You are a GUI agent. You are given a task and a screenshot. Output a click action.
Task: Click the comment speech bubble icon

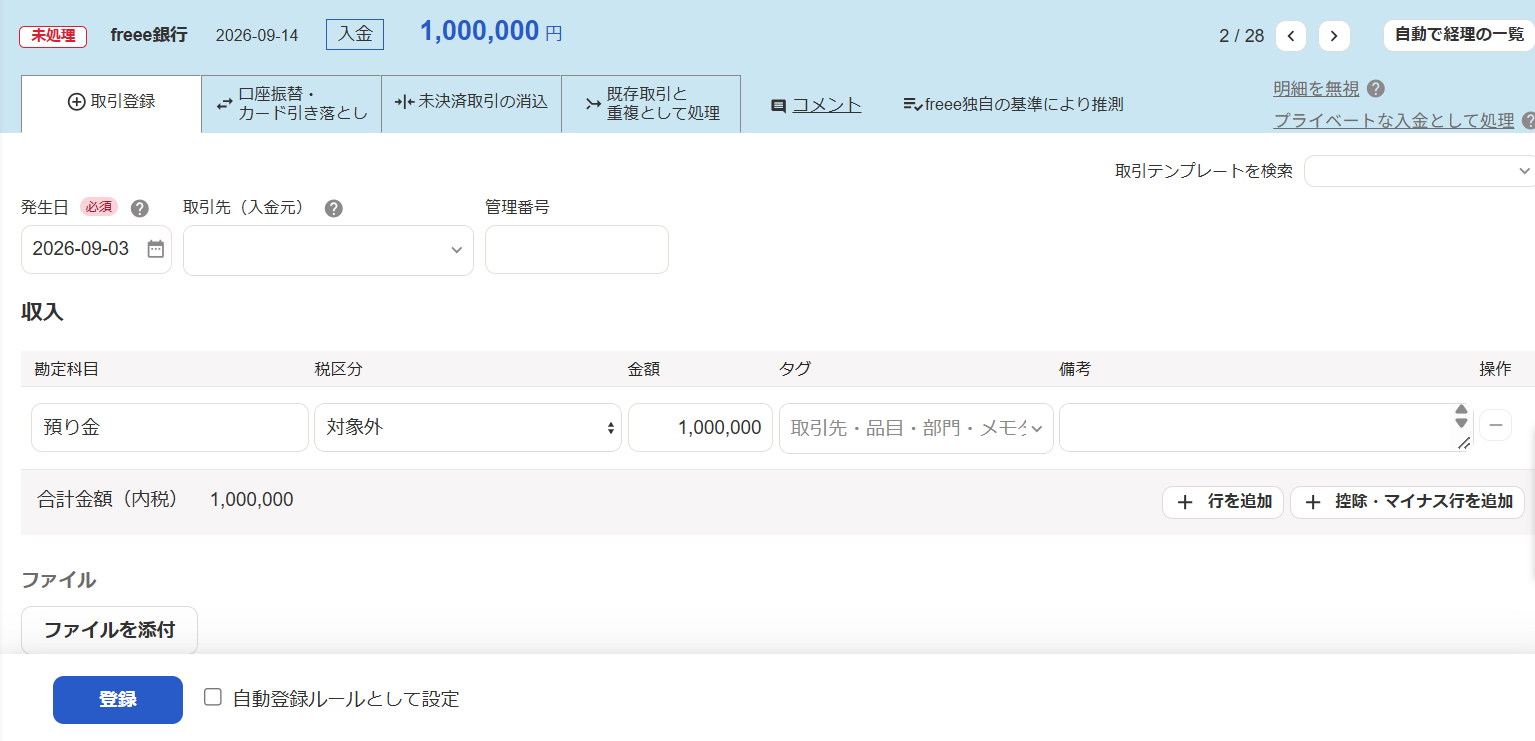pyautogui.click(x=778, y=105)
